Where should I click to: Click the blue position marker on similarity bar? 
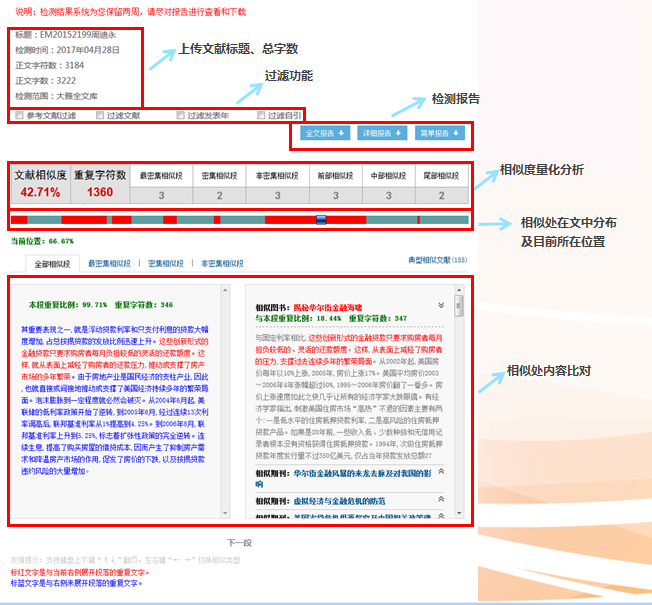pyautogui.click(x=321, y=218)
